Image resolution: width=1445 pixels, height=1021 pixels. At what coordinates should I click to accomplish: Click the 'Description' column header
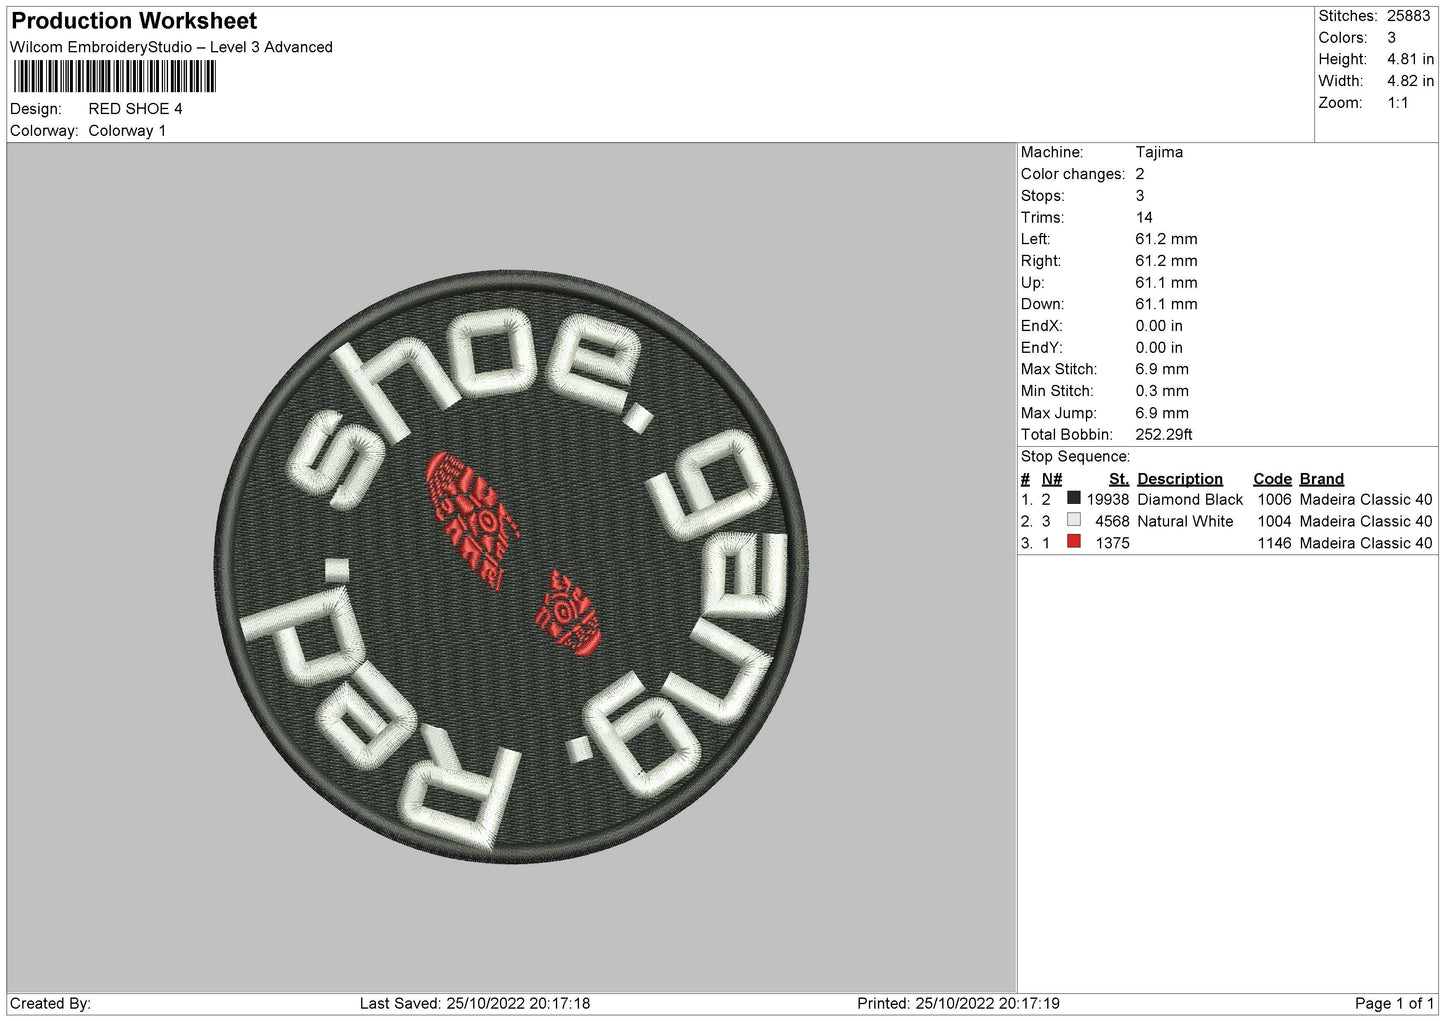tap(1180, 479)
